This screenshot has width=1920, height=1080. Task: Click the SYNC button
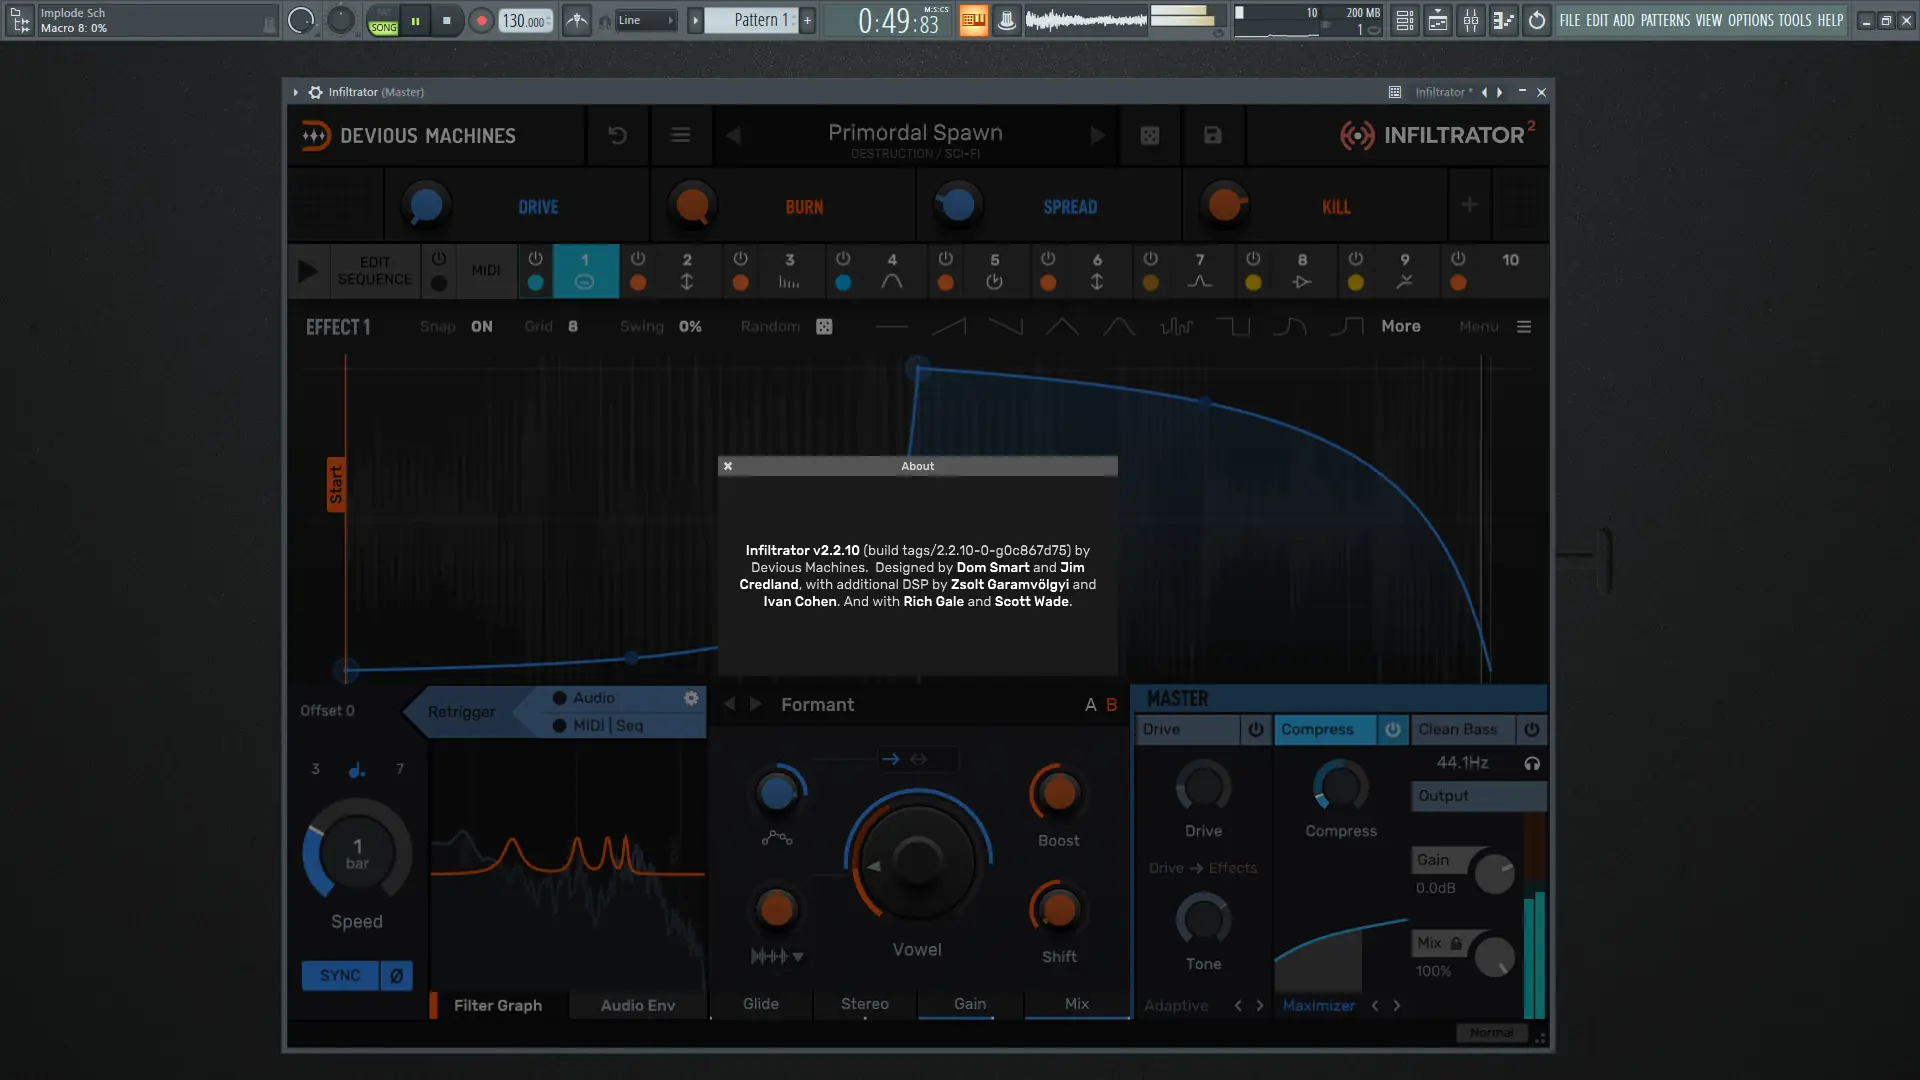coord(340,975)
